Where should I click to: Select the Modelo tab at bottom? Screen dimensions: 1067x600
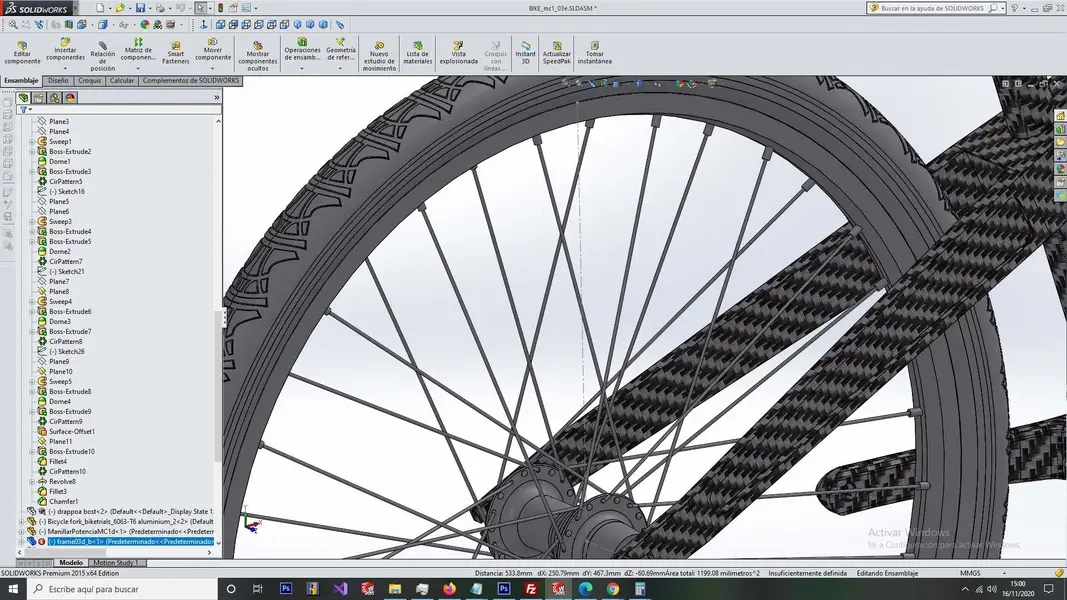pyautogui.click(x=71, y=563)
